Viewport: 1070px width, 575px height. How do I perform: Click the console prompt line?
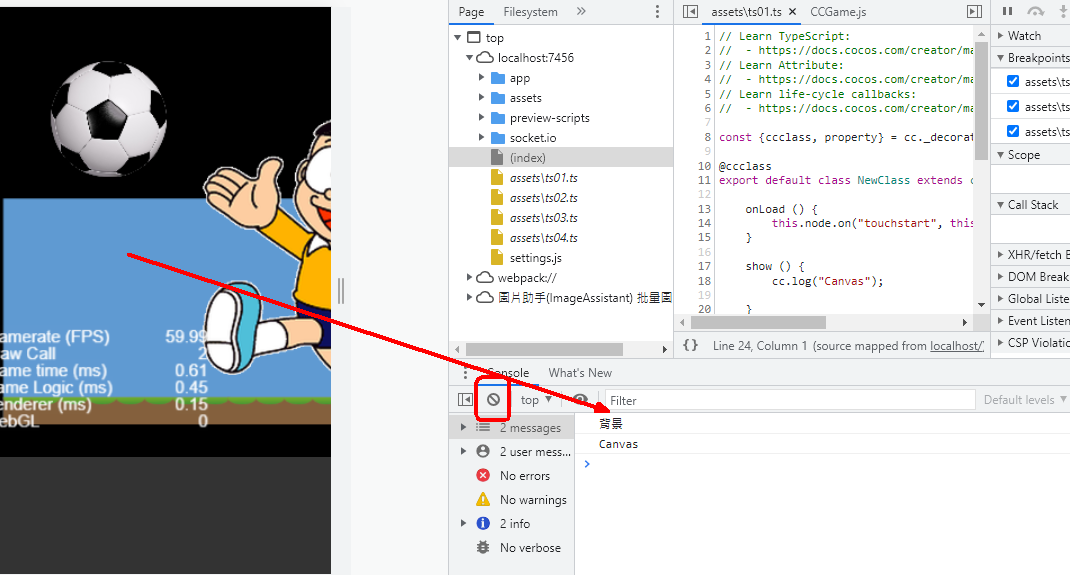[x=822, y=464]
